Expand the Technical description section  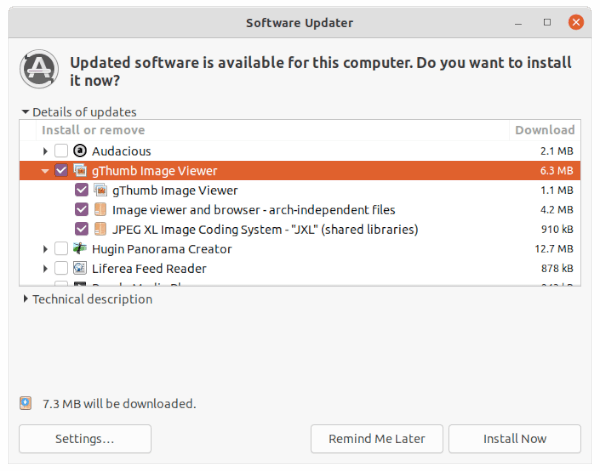pyautogui.click(x=26, y=299)
